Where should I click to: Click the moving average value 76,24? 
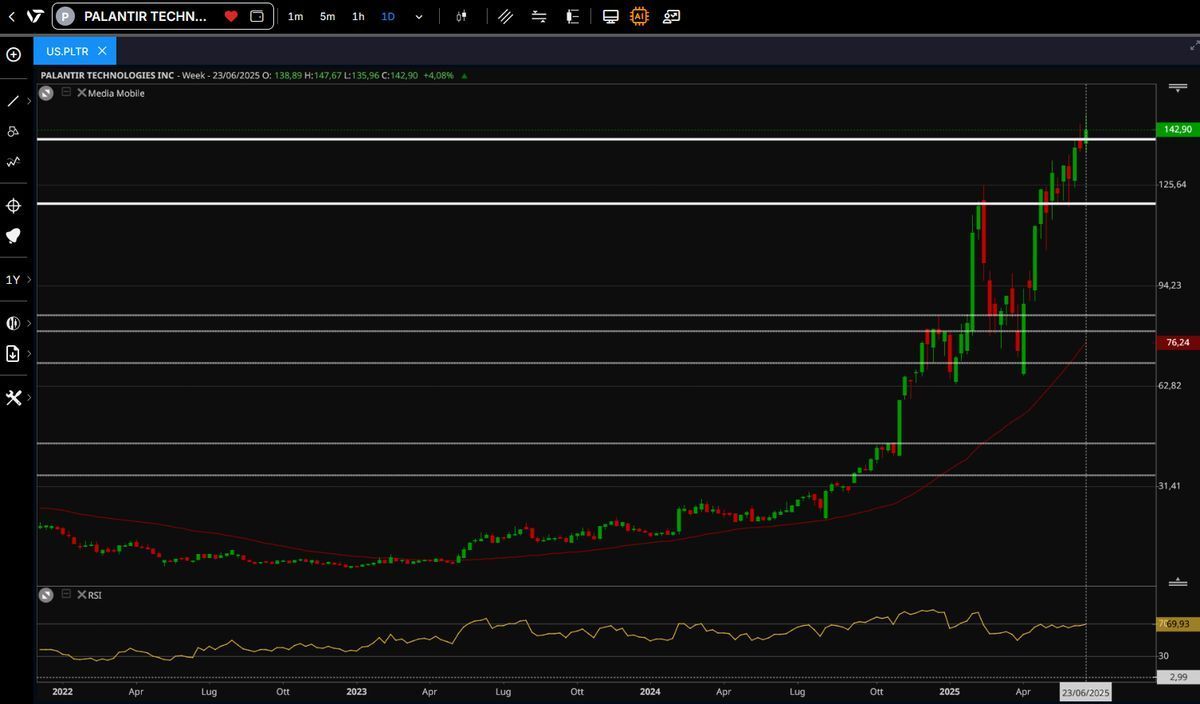[x=1177, y=342]
